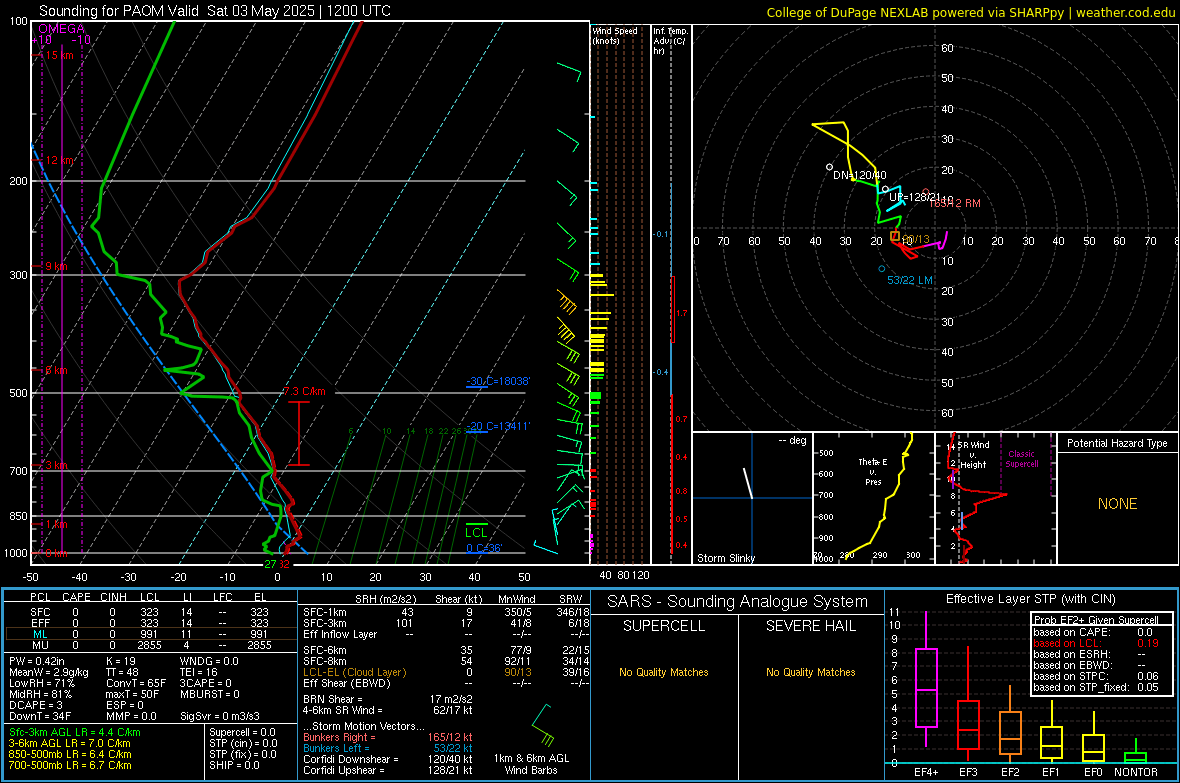1180x783 pixels.
Task: Select the magenta OMEGA label
Action: pos(62,29)
